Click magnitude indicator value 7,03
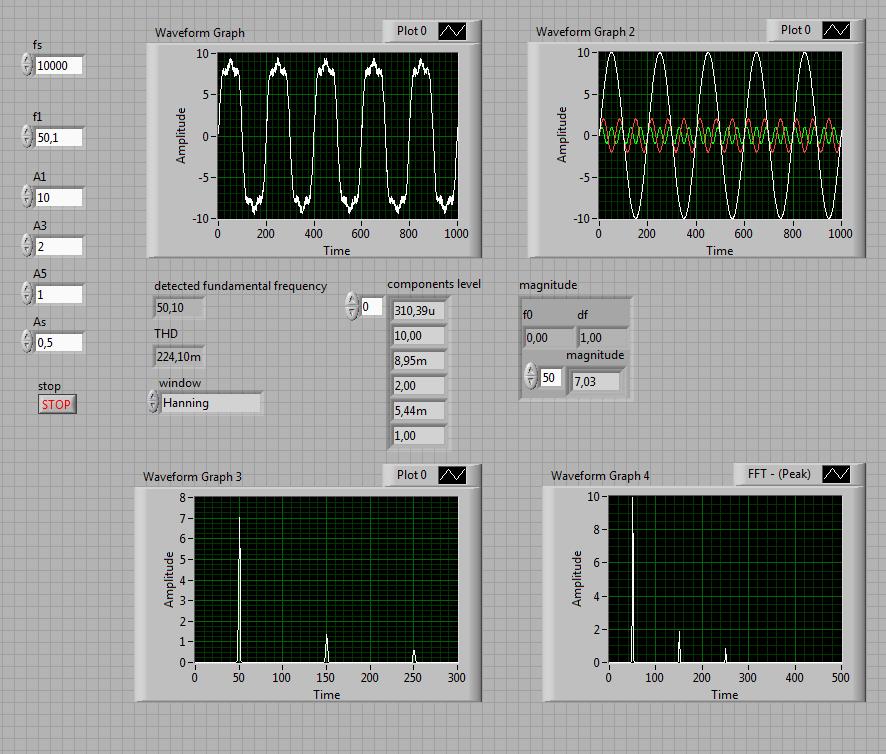 click(596, 382)
